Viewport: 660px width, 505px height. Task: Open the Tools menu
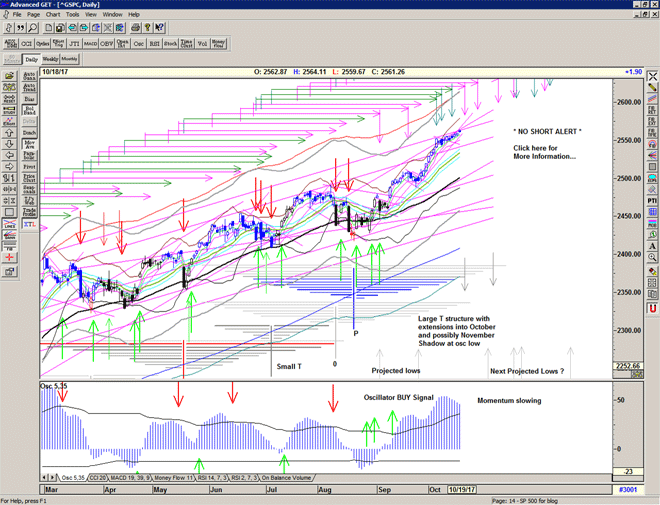(73, 15)
